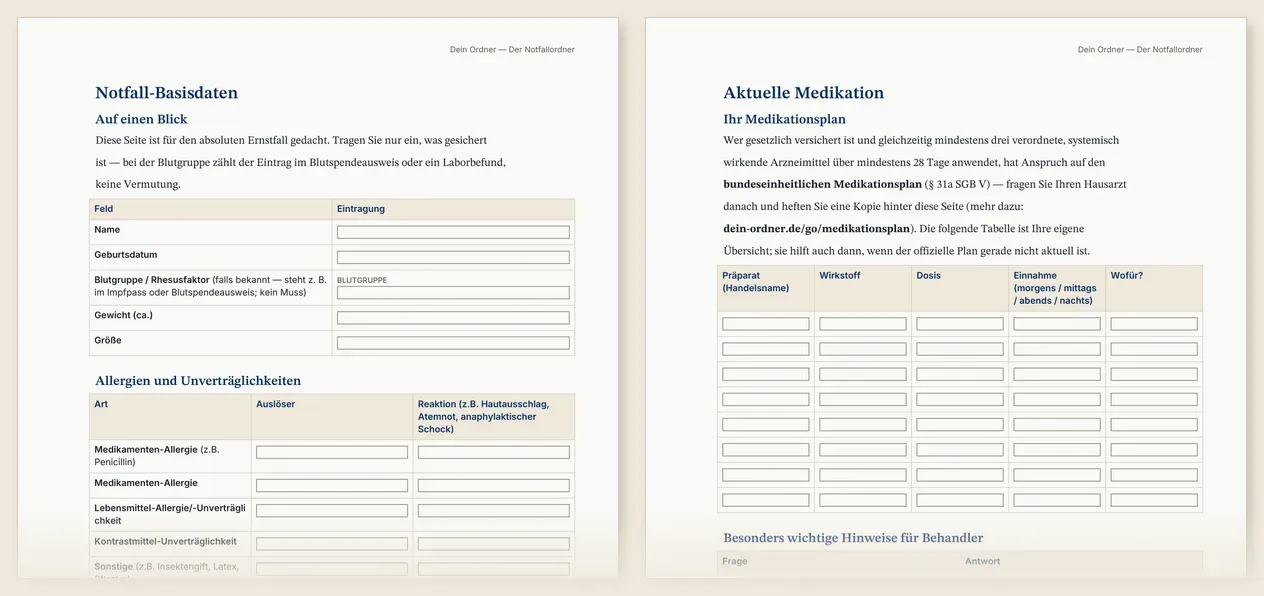Click first Wofür? field in medication table
Screen dimensions: 1264x596
coord(1154,324)
